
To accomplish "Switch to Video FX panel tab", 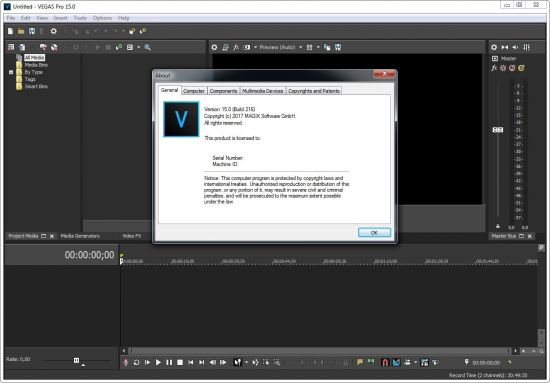I will (x=132, y=236).
